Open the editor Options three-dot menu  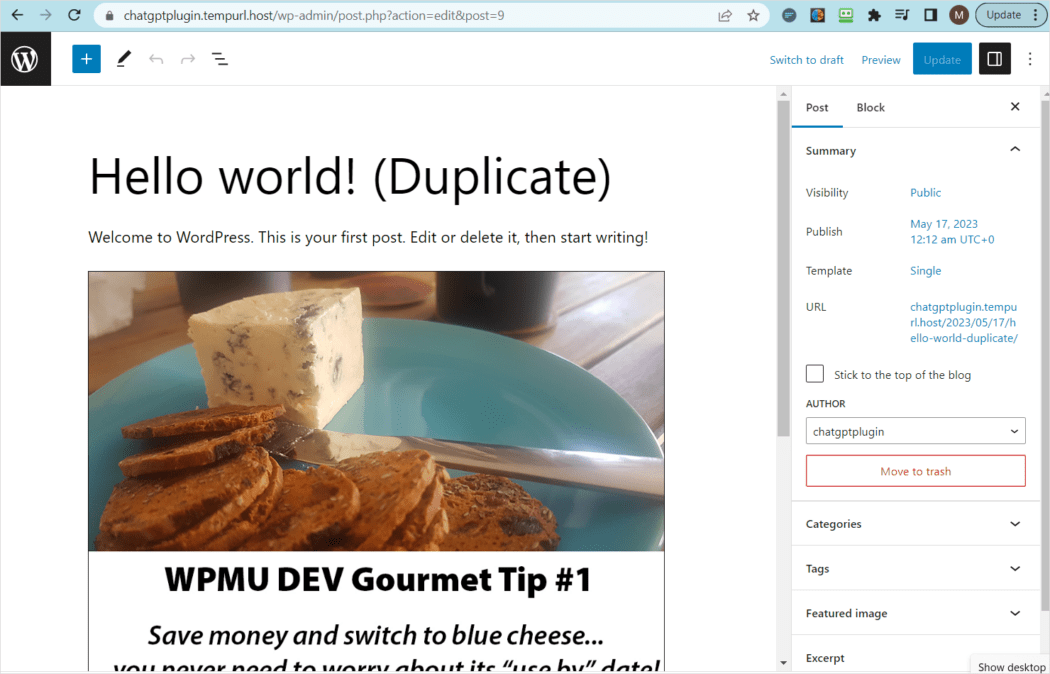click(x=1030, y=59)
